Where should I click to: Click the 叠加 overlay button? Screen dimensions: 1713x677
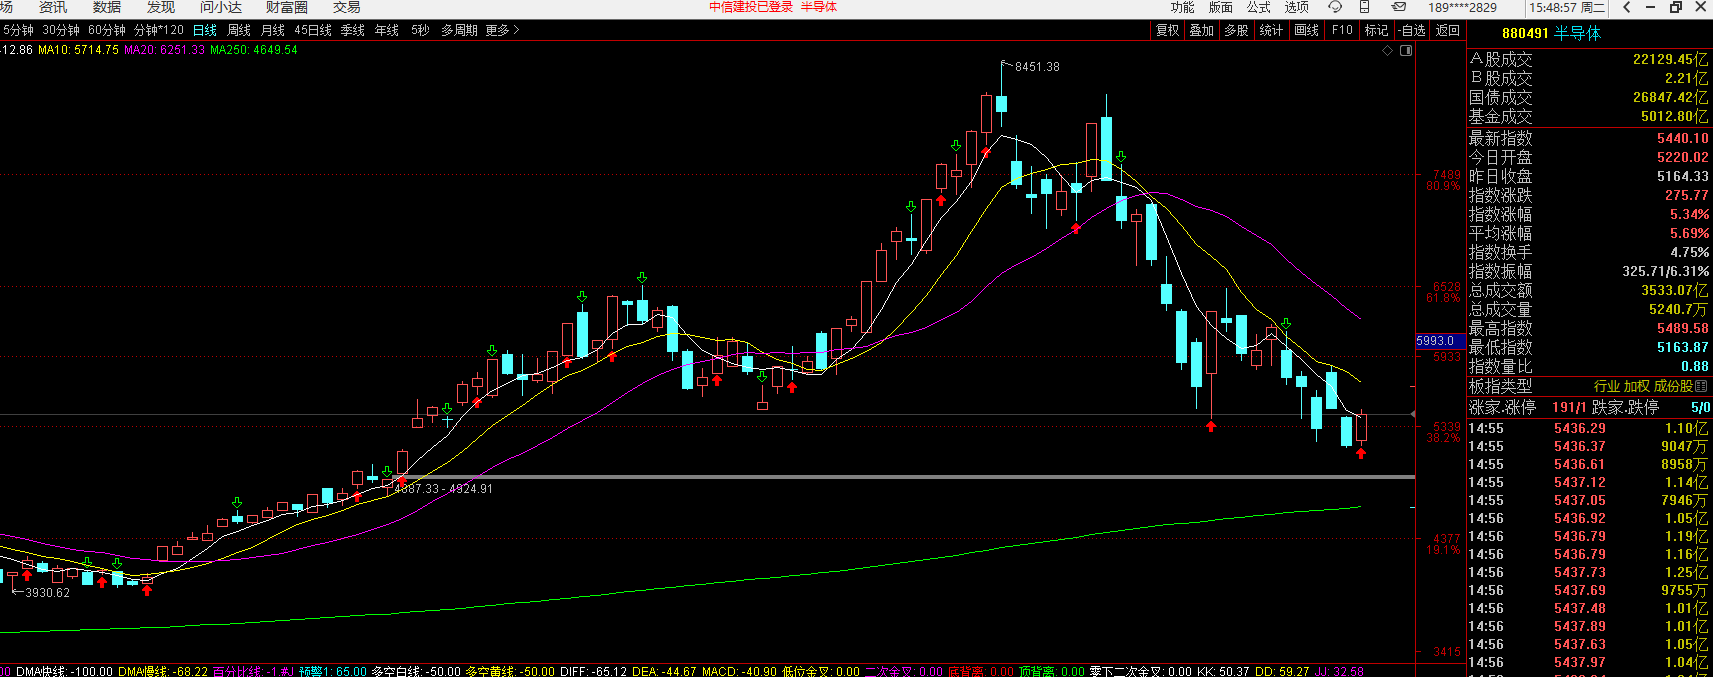[1201, 30]
